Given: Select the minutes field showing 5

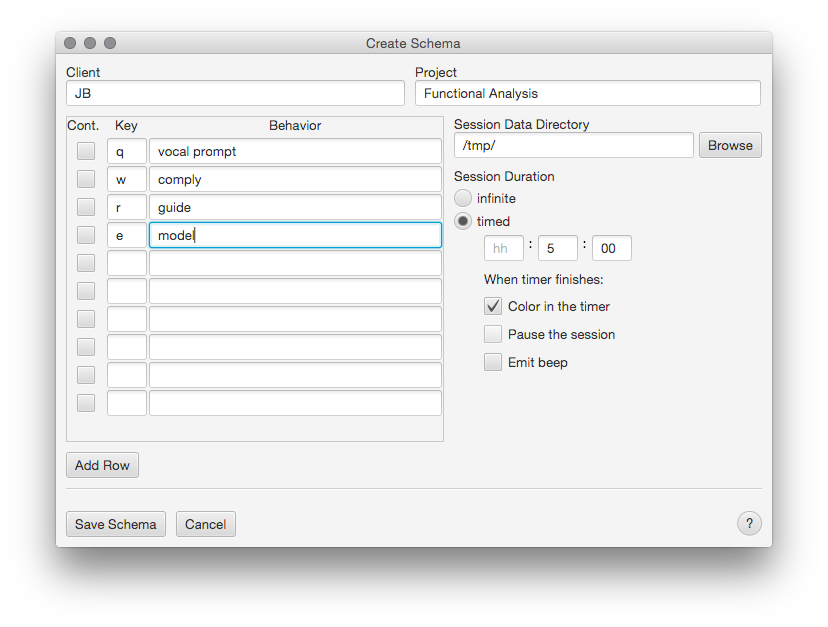Looking at the screenshot, I should pos(557,248).
